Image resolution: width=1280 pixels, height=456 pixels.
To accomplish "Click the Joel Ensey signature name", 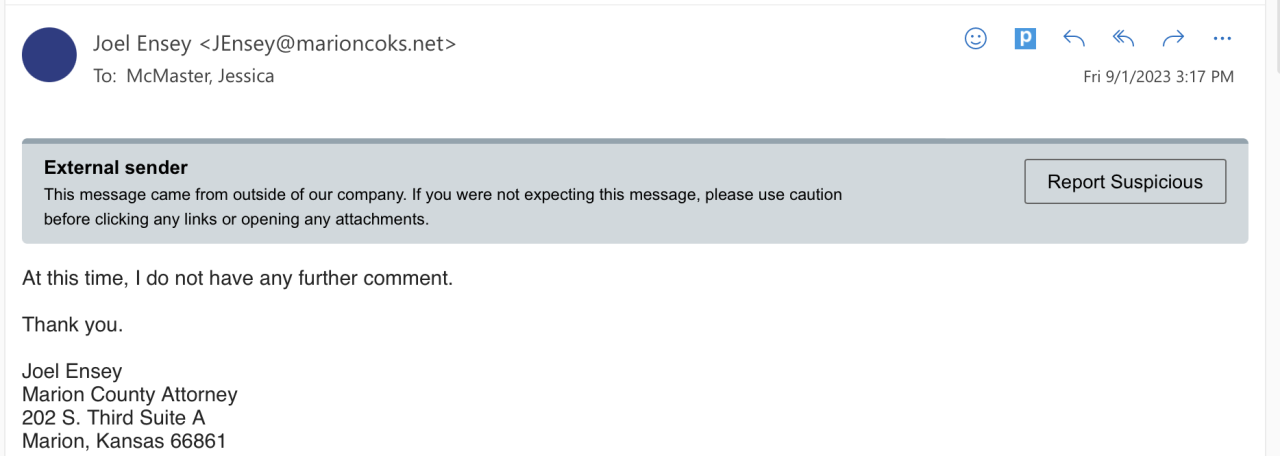I will coord(72,371).
